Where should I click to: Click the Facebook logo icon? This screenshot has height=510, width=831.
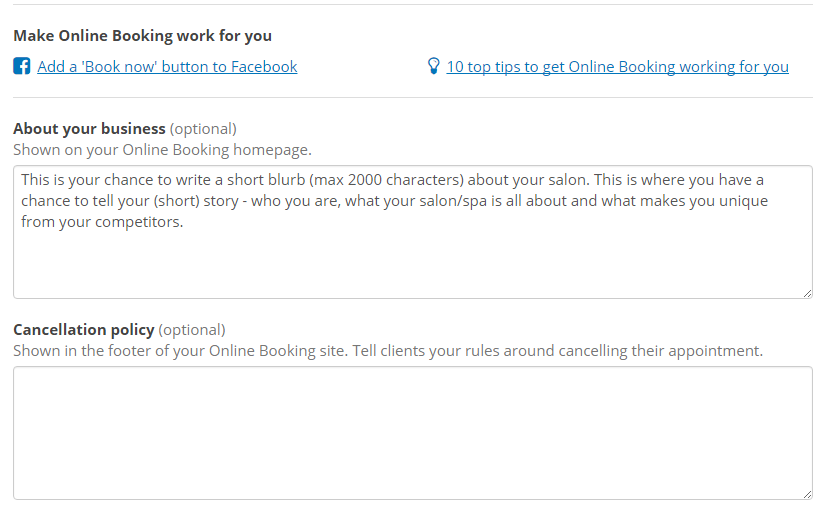[22, 67]
